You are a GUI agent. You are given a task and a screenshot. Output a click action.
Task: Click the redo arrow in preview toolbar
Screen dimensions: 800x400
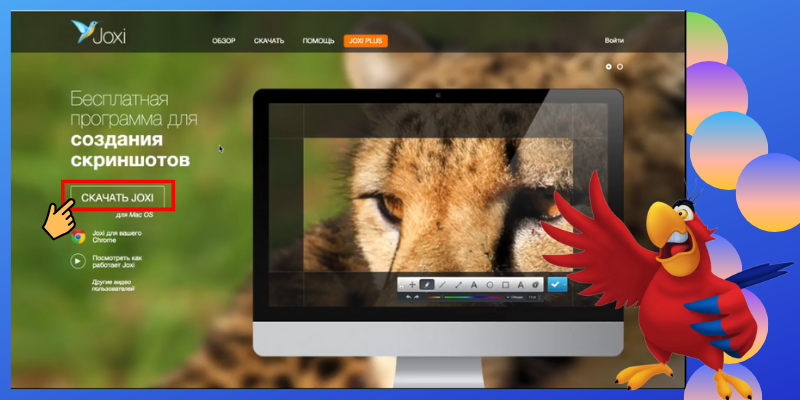(416, 297)
